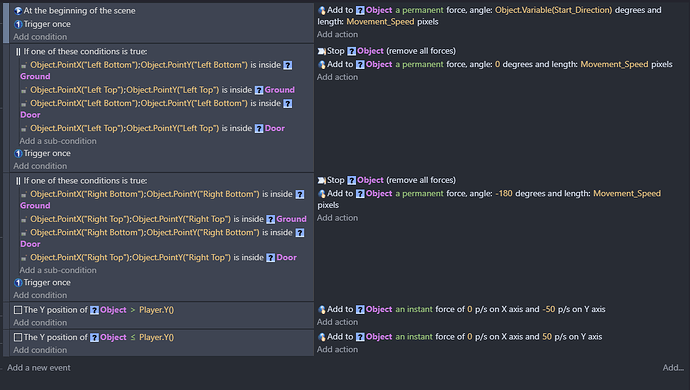690x390 pixels.
Task: Click Add a new event
Action: coord(39,368)
